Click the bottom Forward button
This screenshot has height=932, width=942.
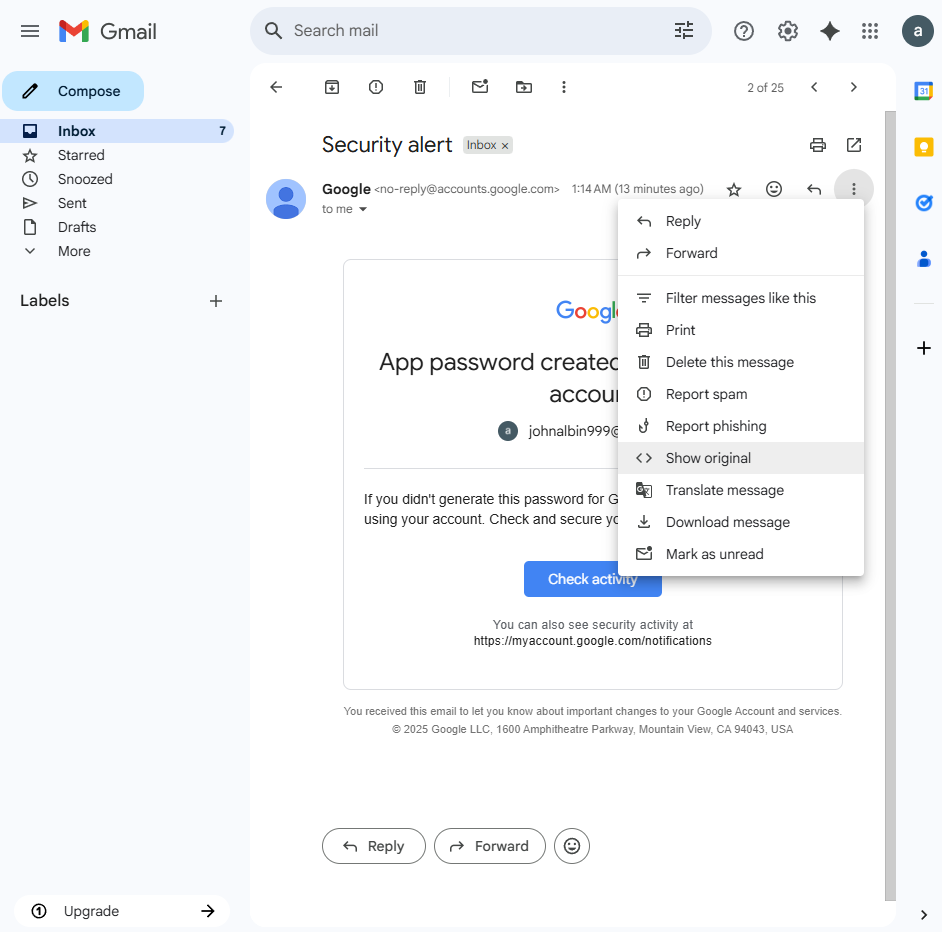point(490,846)
